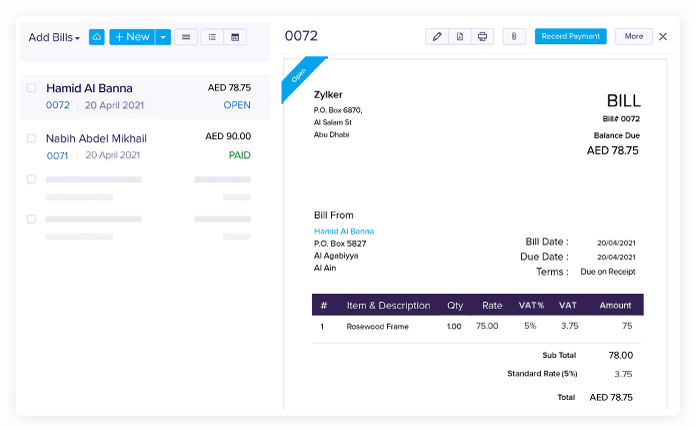The image size is (695, 430).
Task: Click the Amount column header
Action: (615, 305)
